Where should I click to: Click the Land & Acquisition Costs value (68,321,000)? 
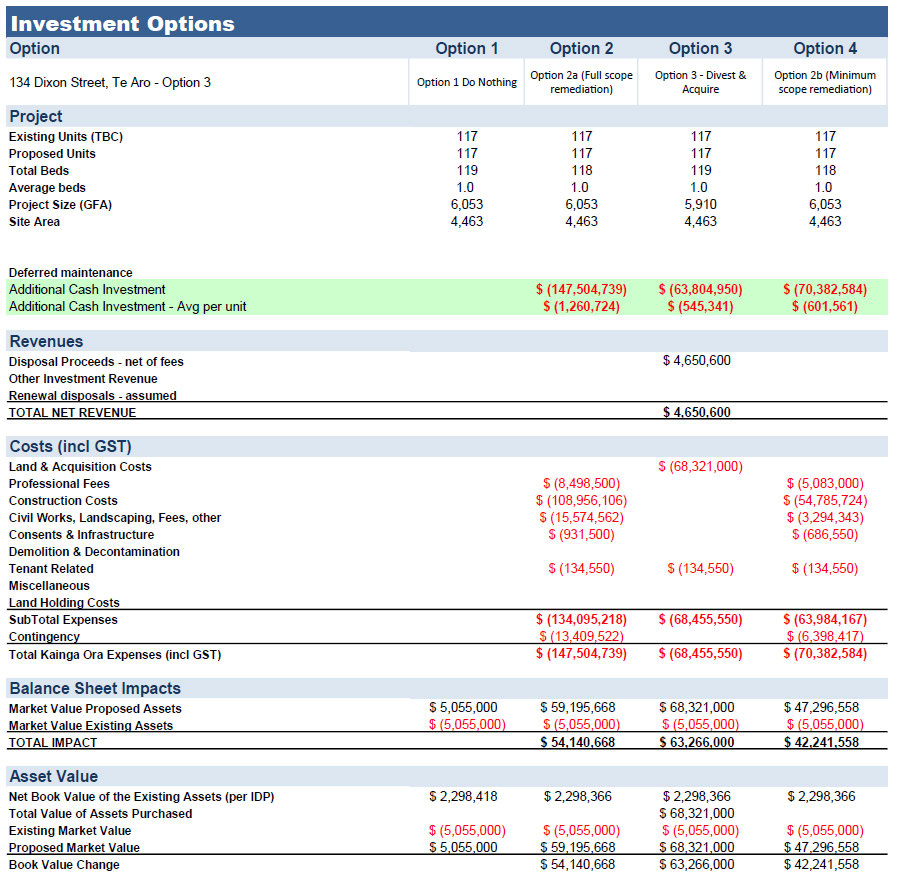point(700,467)
